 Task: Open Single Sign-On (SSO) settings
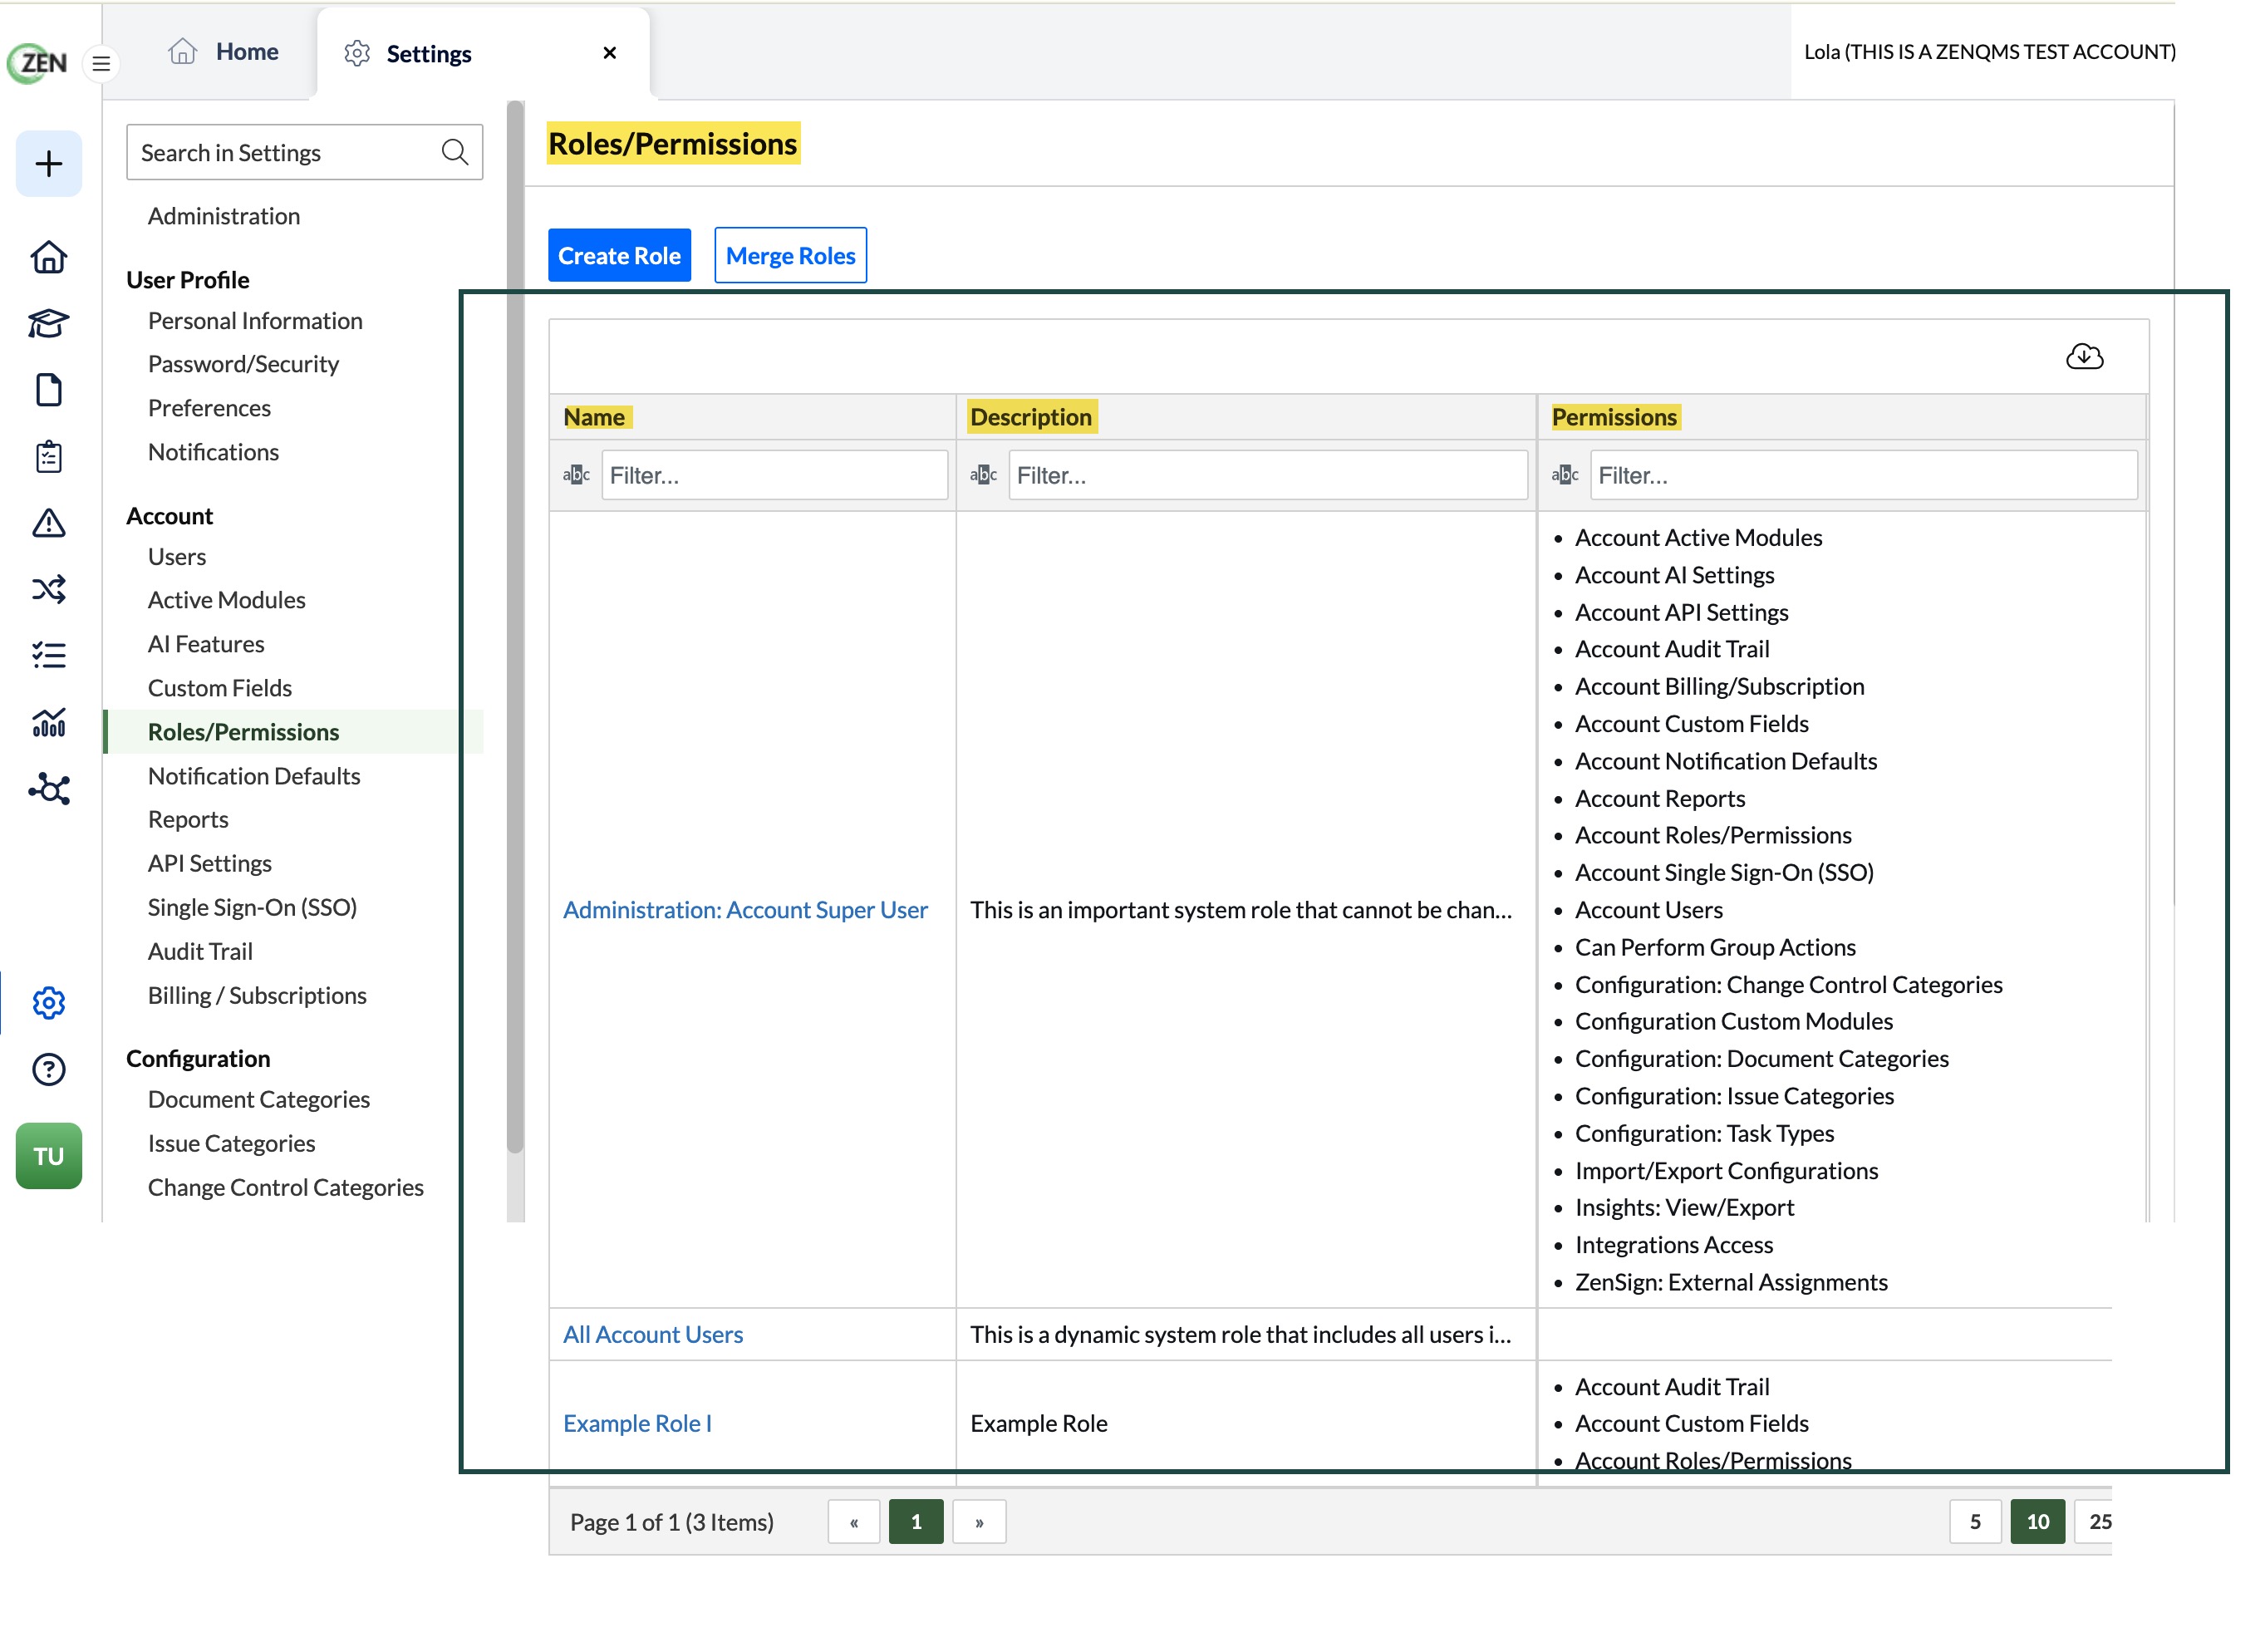(252, 908)
